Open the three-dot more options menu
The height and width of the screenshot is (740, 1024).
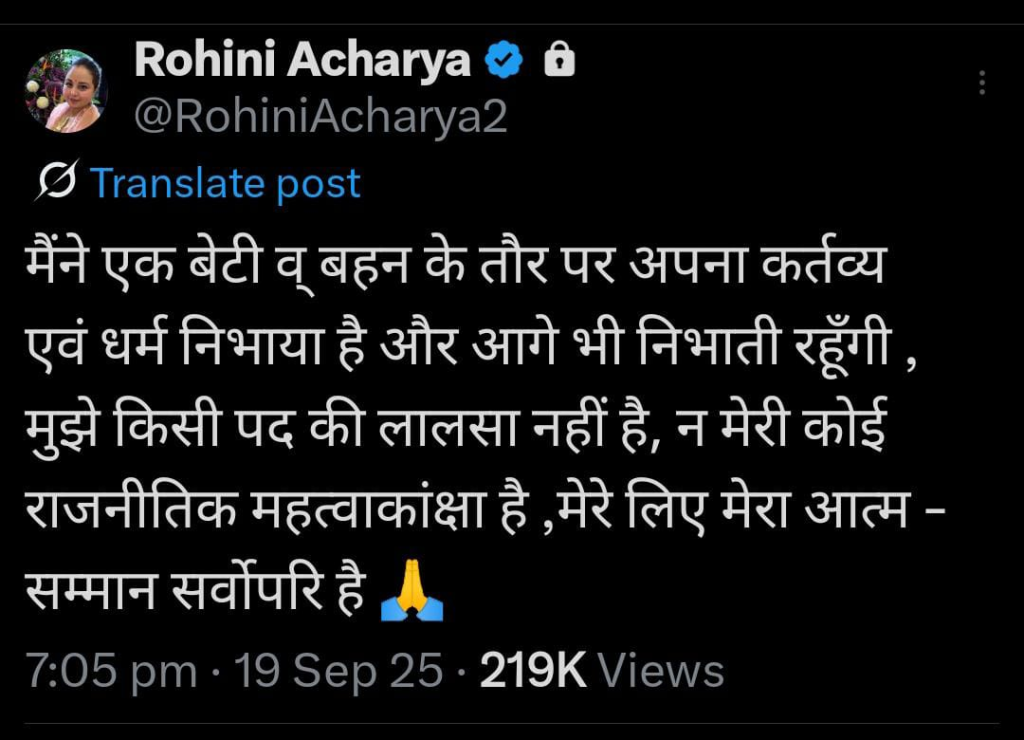click(x=982, y=83)
